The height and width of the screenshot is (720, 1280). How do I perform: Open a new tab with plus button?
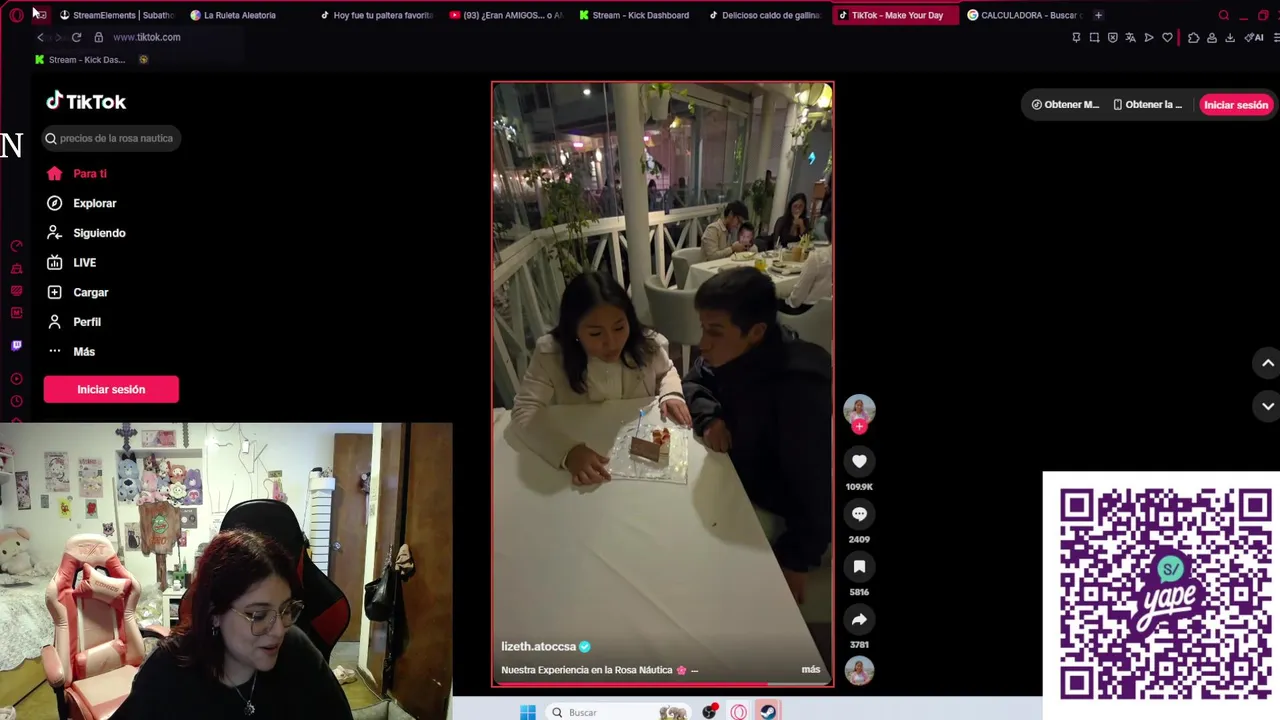(1098, 15)
